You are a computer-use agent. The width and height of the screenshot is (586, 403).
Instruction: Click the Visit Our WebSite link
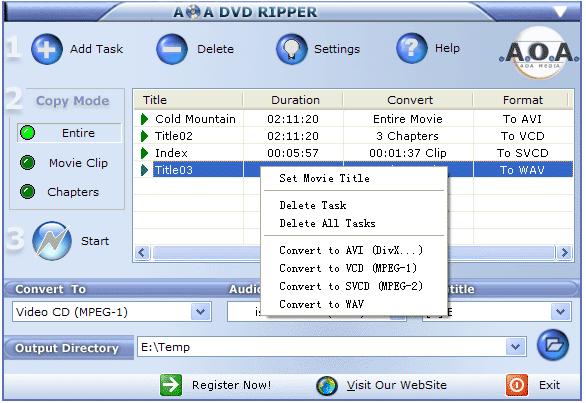397,385
